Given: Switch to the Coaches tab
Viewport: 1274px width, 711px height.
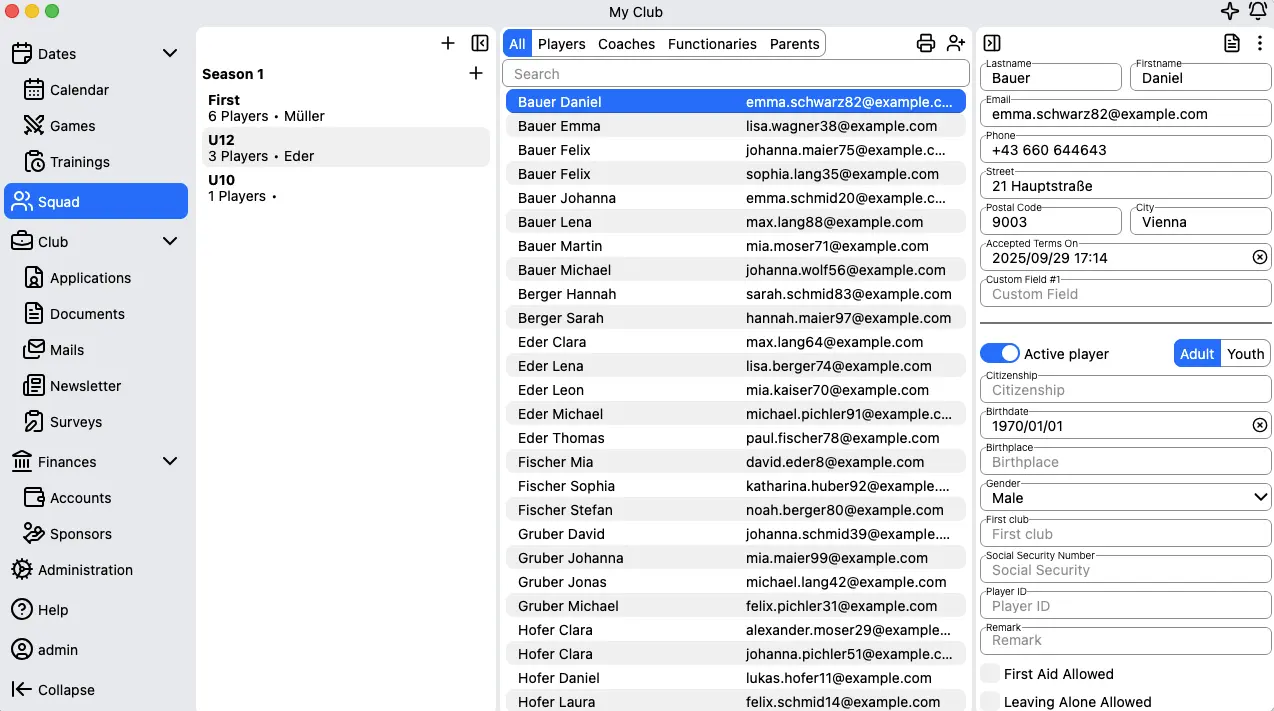Looking at the screenshot, I should tap(627, 44).
